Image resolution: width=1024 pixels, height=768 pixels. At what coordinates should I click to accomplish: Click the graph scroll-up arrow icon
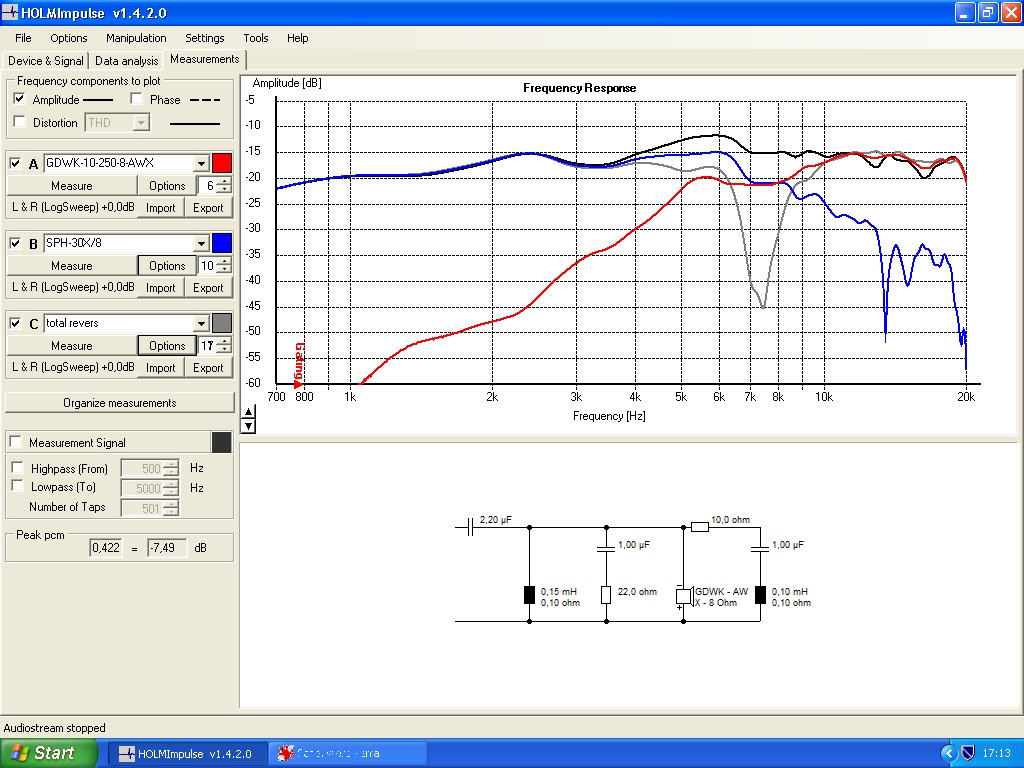[x=248, y=412]
